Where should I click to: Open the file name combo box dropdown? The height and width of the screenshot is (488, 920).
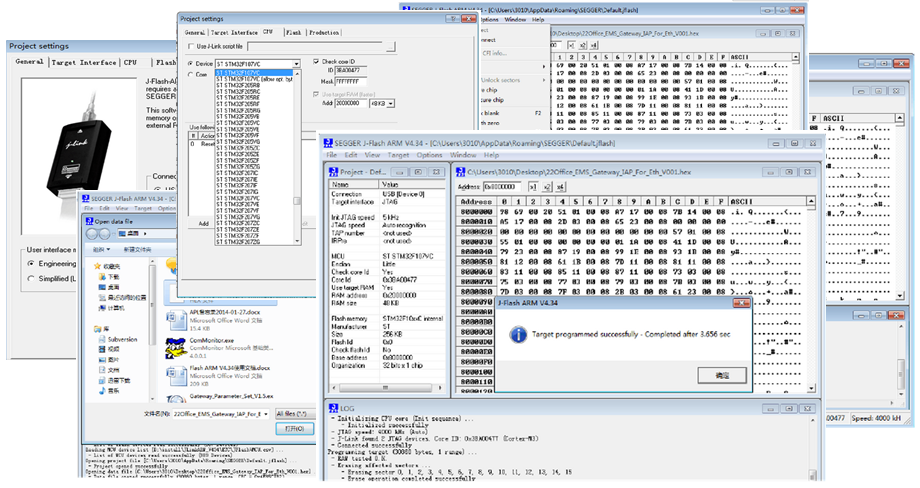click(x=266, y=414)
